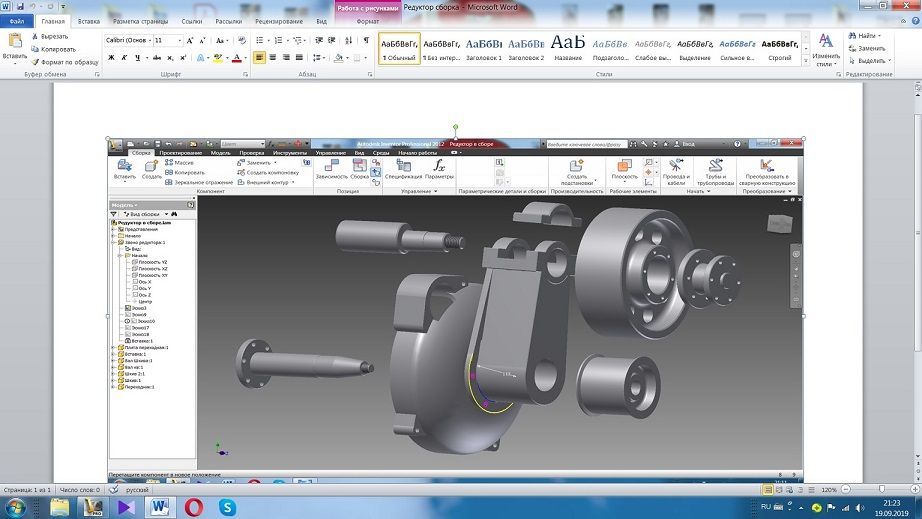
Task: Open Opera browser from the taskbar
Action: 192,507
